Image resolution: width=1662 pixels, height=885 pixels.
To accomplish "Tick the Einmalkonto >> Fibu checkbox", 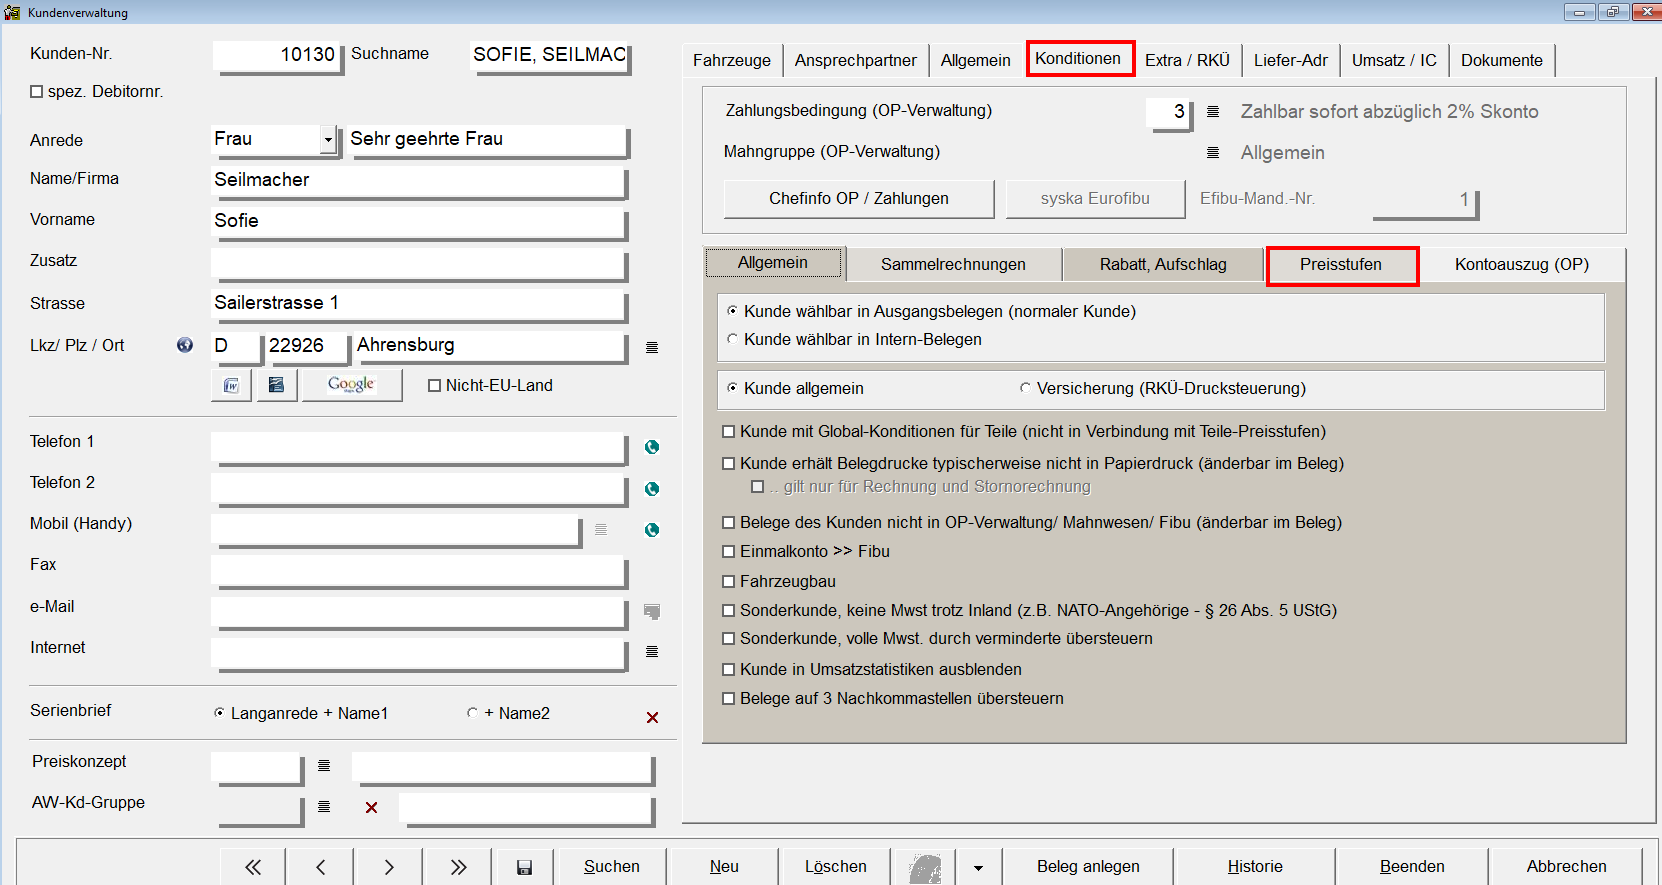I will click(x=729, y=552).
